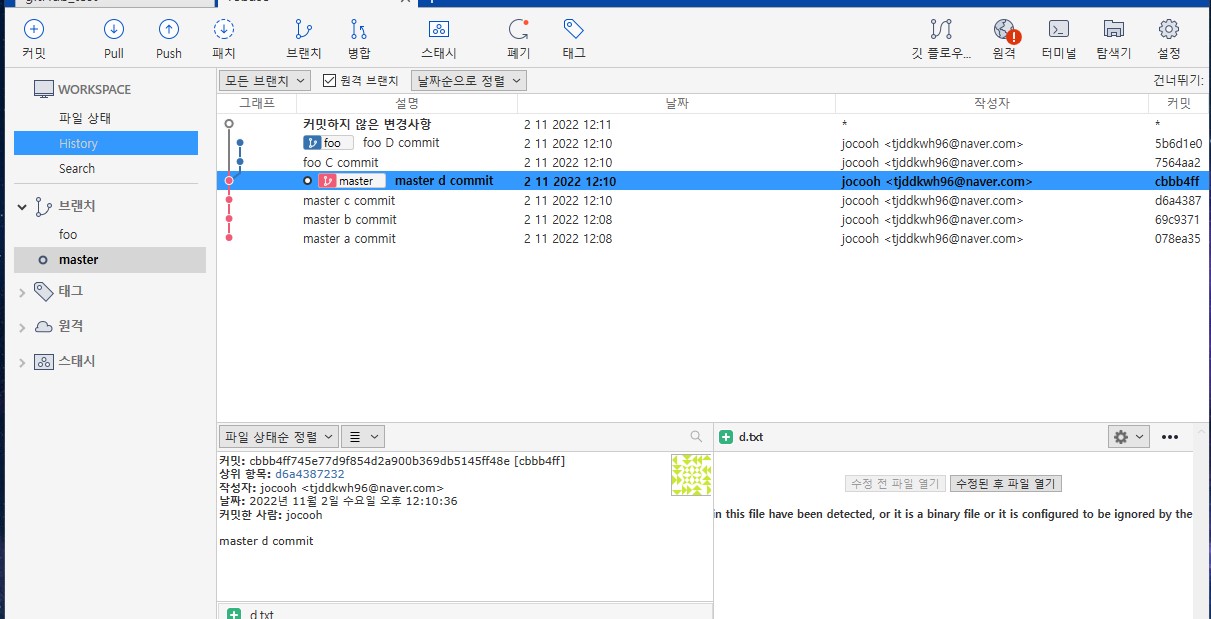Click the 그래프 column header
Screen dimensions: 1211x619
(256, 103)
